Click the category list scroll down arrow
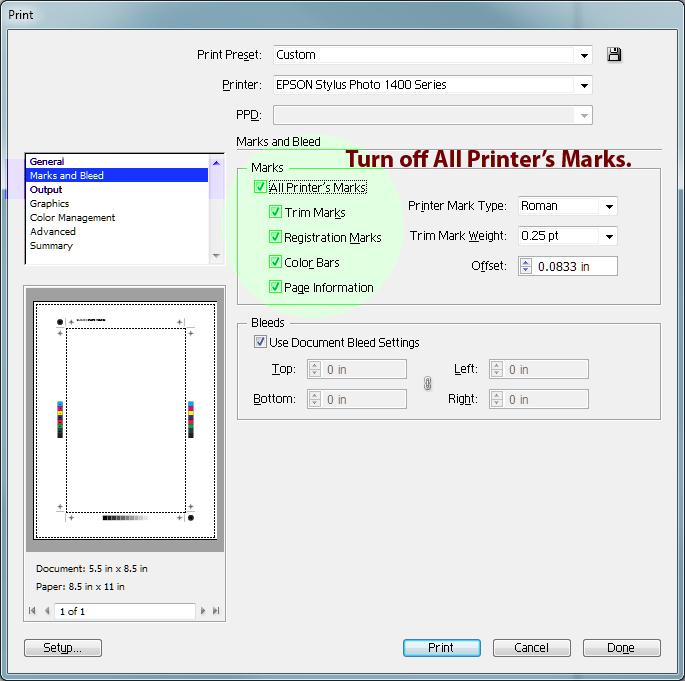 click(216, 256)
